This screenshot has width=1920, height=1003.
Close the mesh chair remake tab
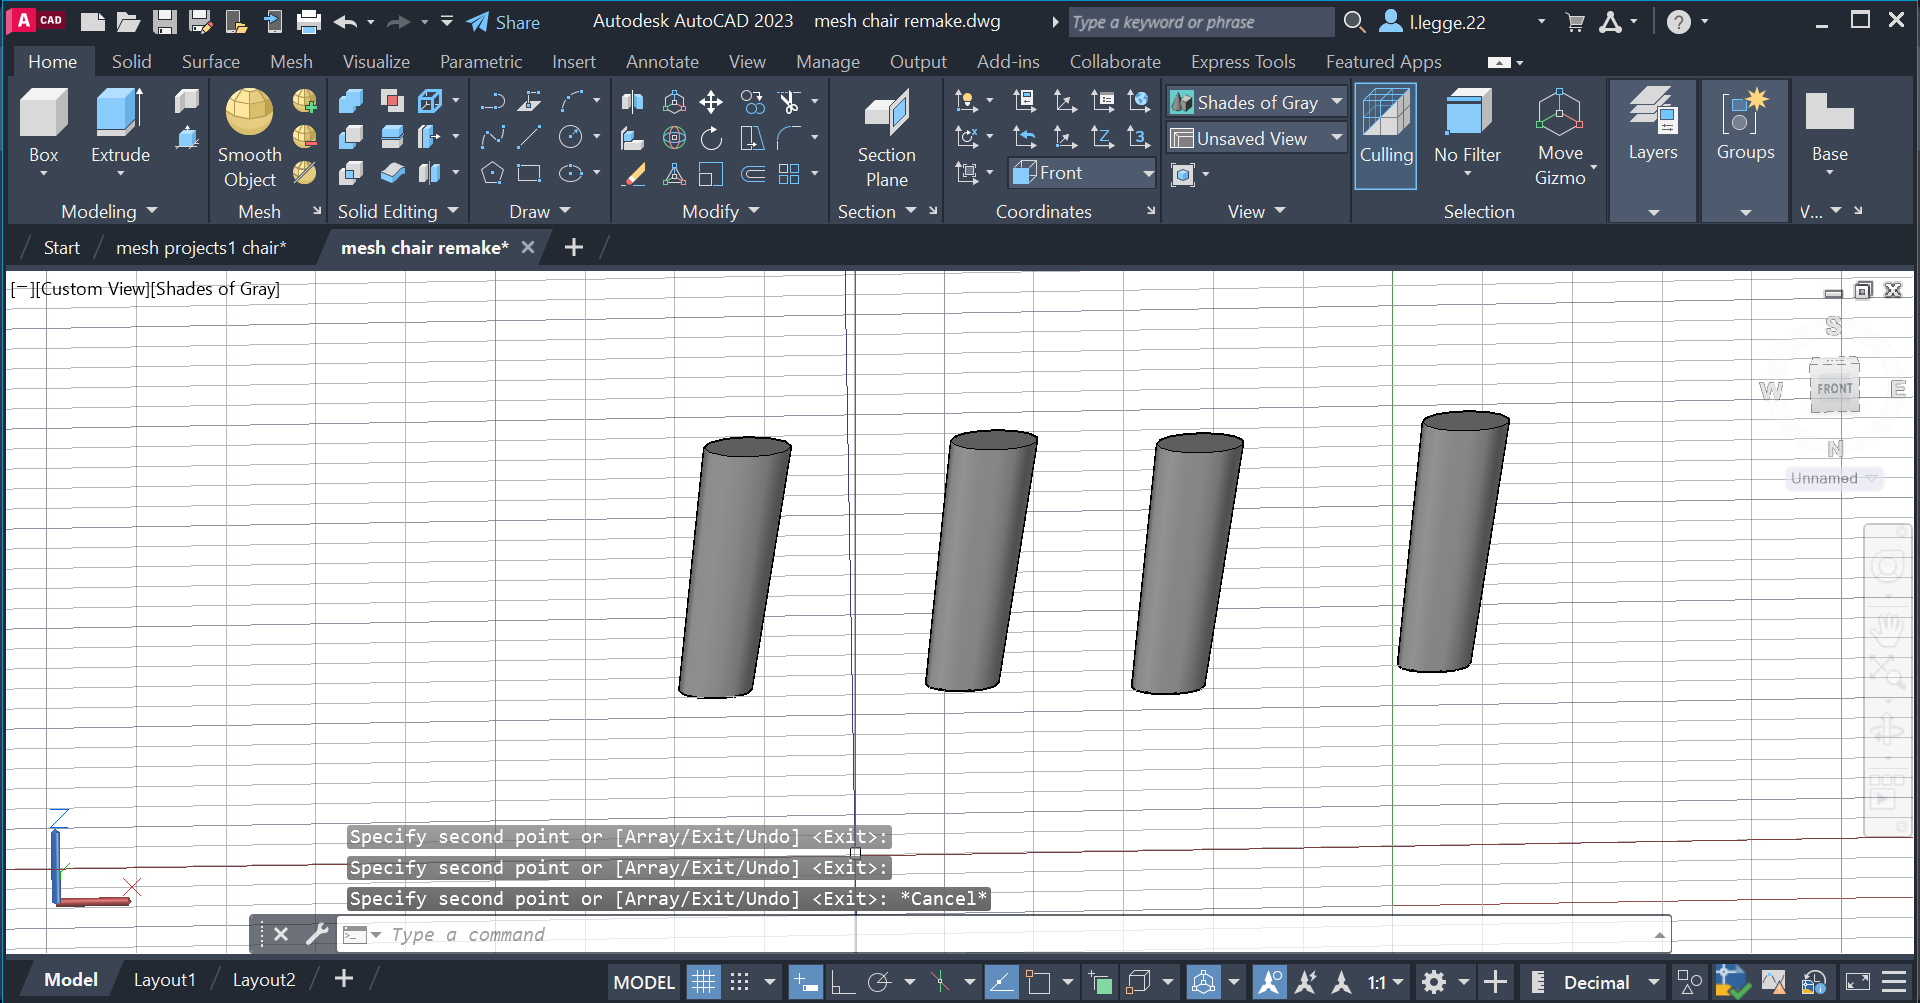point(528,247)
